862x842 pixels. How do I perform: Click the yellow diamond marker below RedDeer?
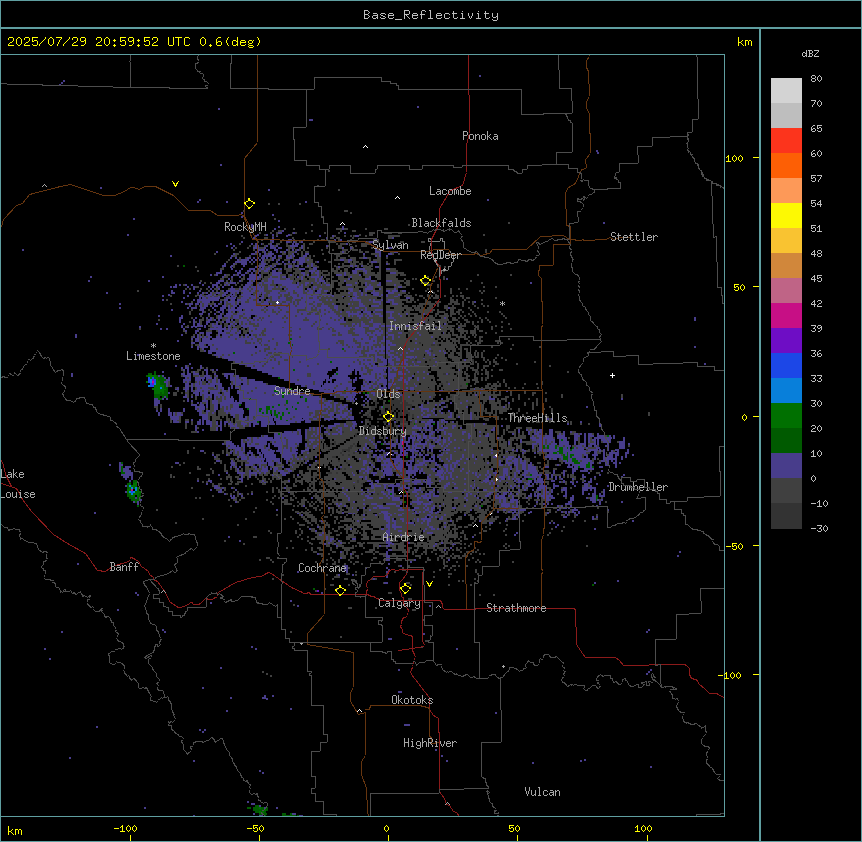pos(426,281)
